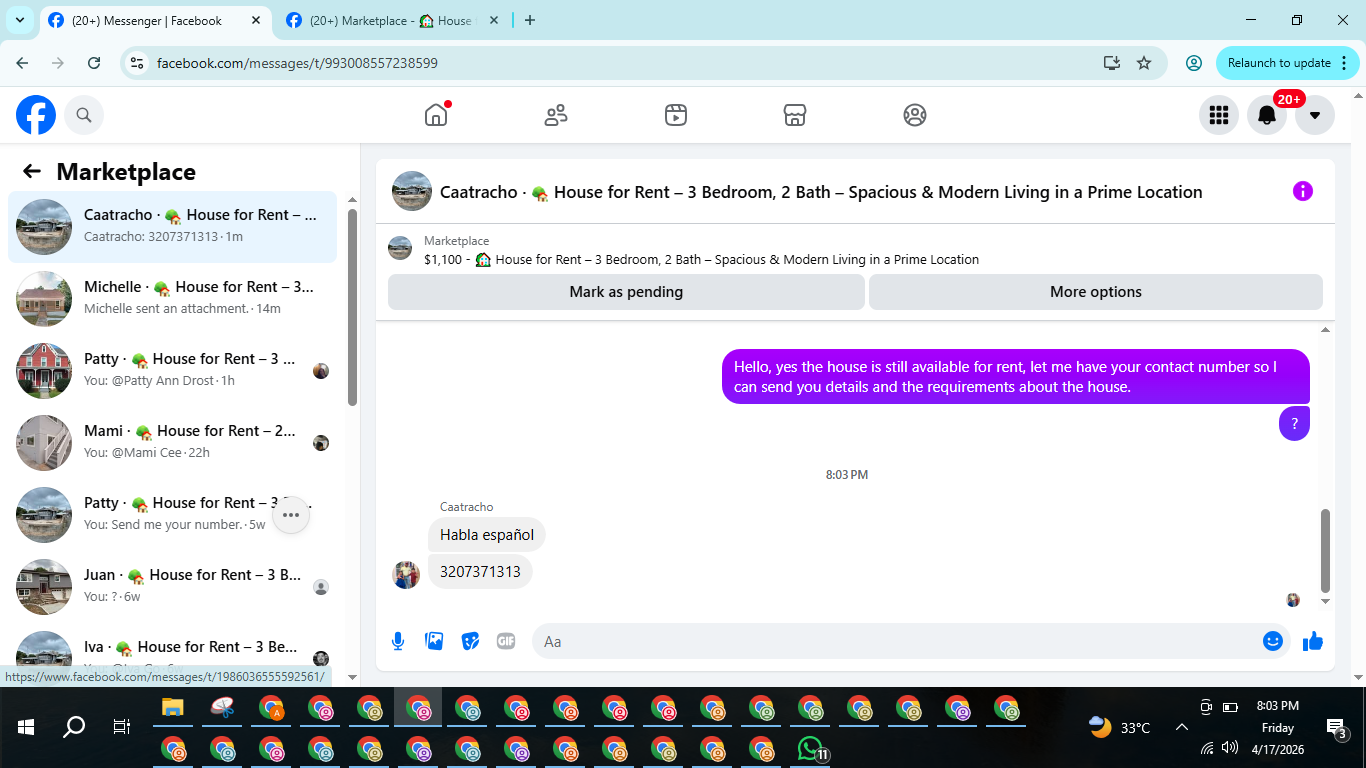Open the Chrome profile icon
This screenshot has height=768, width=1366.
click(1193, 63)
